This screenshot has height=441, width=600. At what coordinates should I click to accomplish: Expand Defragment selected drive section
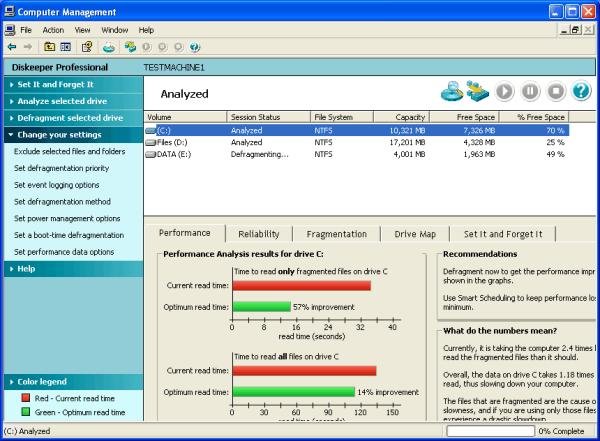point(73,118)
